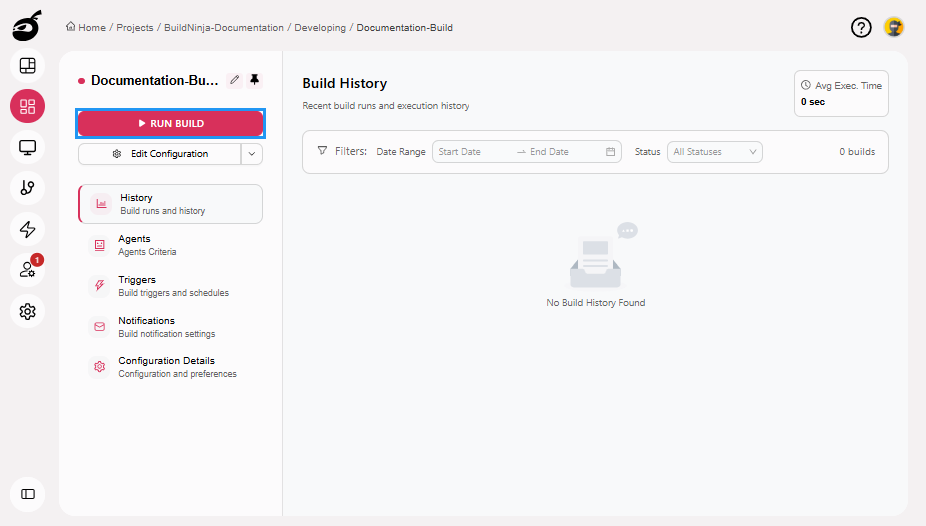Expand the Edit Configuration dropdown arrow

coord(252,154)
